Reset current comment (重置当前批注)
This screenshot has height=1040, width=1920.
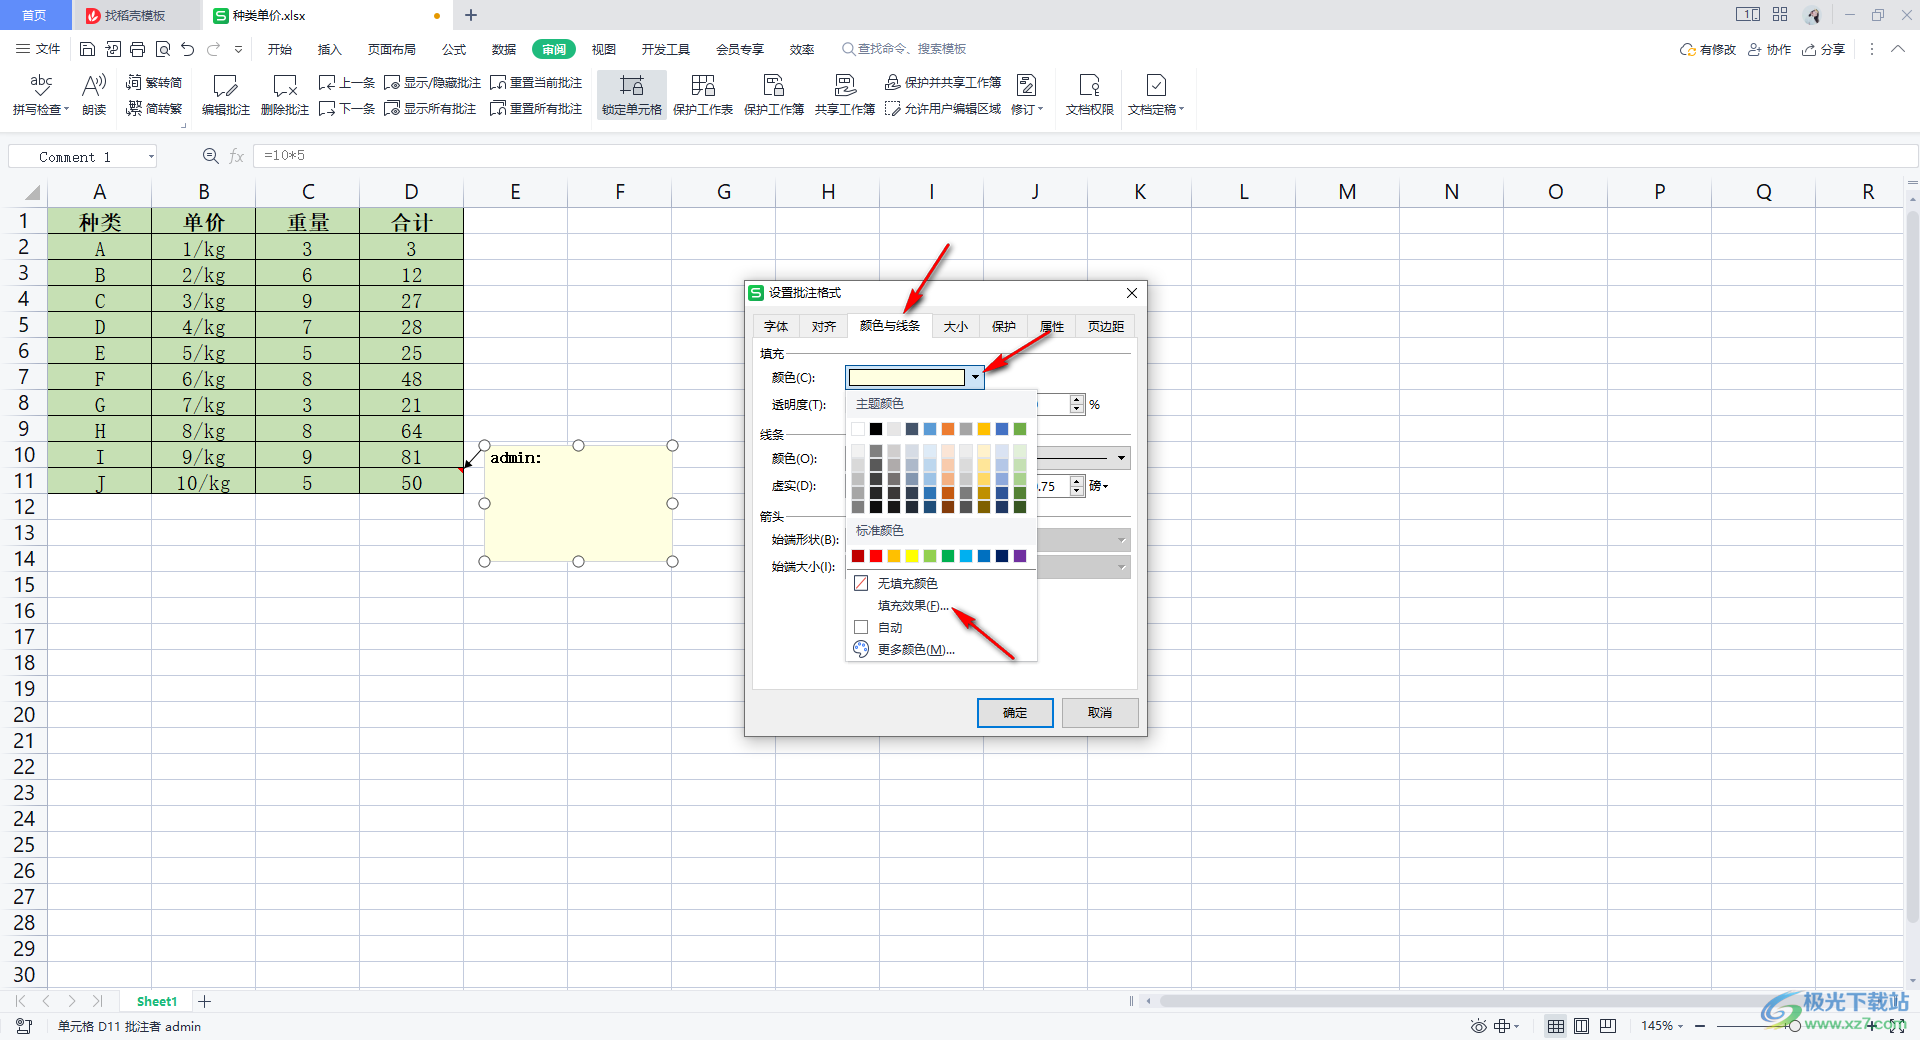tap(536, 82)
